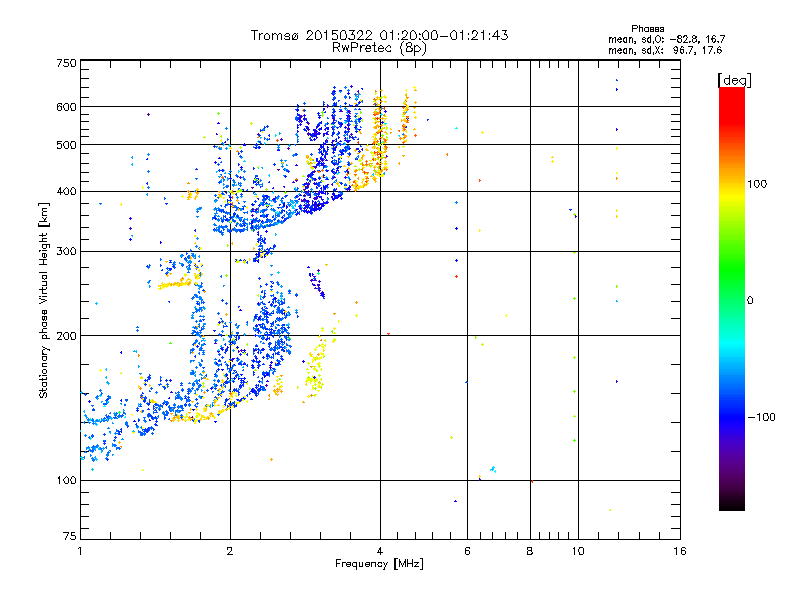Click the x-axis tick label '1'
The width and height of the screenshot is (800, 600).
80,551
